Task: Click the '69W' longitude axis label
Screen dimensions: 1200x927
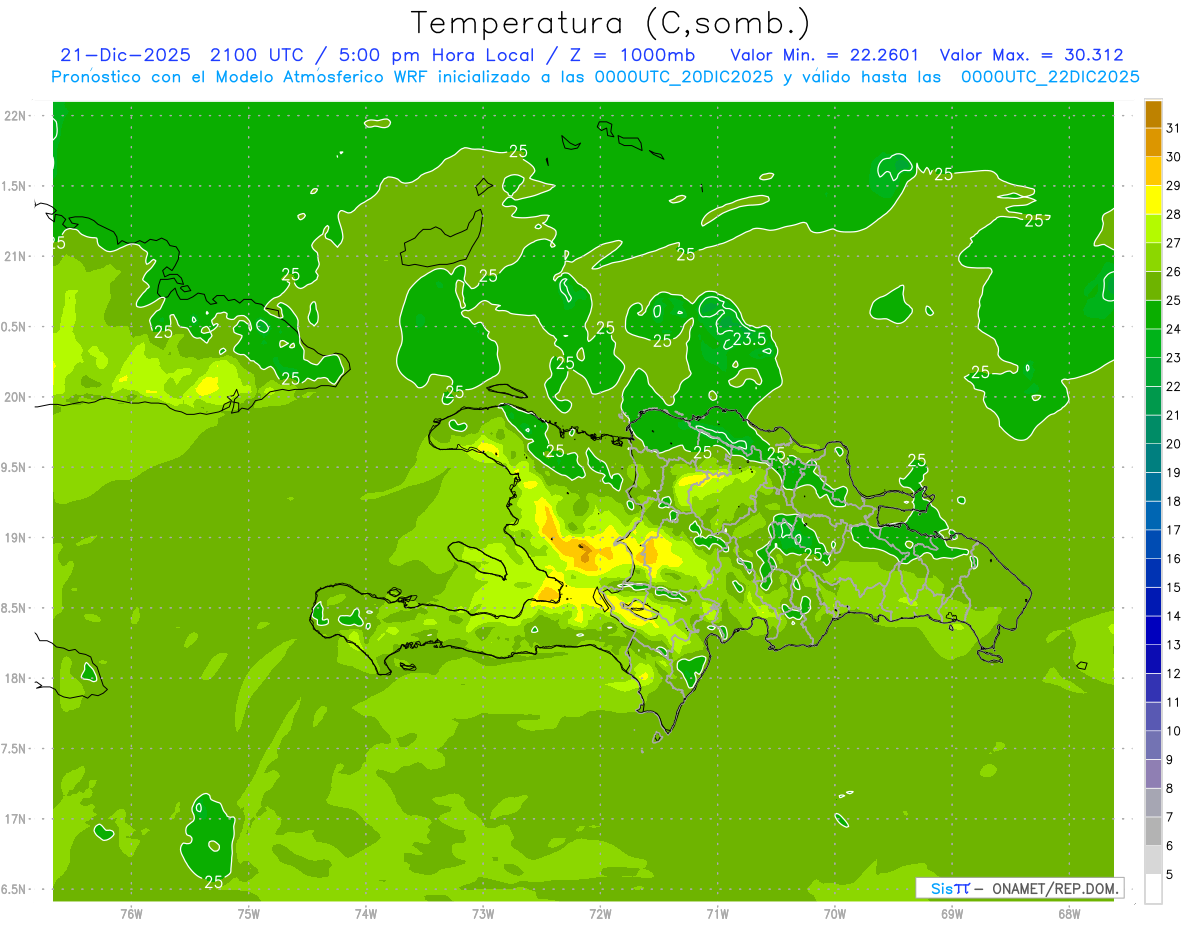Action: (952, 914)
